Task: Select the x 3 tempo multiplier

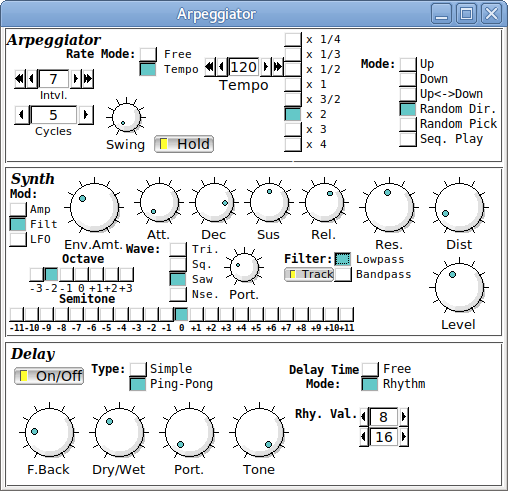Action: point(293,129)
